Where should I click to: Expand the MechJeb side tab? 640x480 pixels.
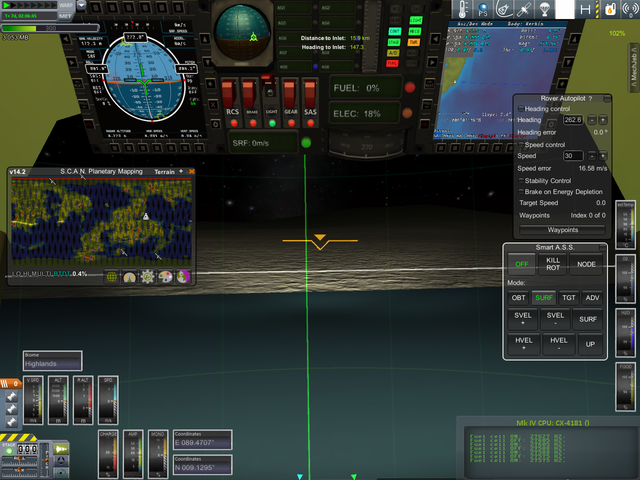(634, 67)
